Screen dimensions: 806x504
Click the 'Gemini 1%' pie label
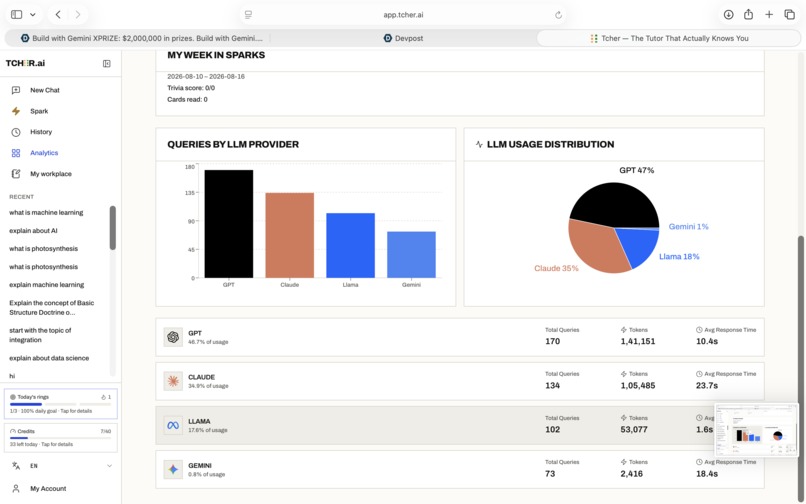(688, 226)
